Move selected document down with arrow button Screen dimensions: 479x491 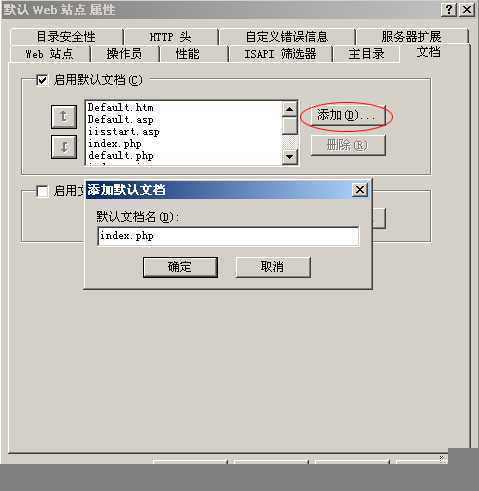tap(64, 147)
